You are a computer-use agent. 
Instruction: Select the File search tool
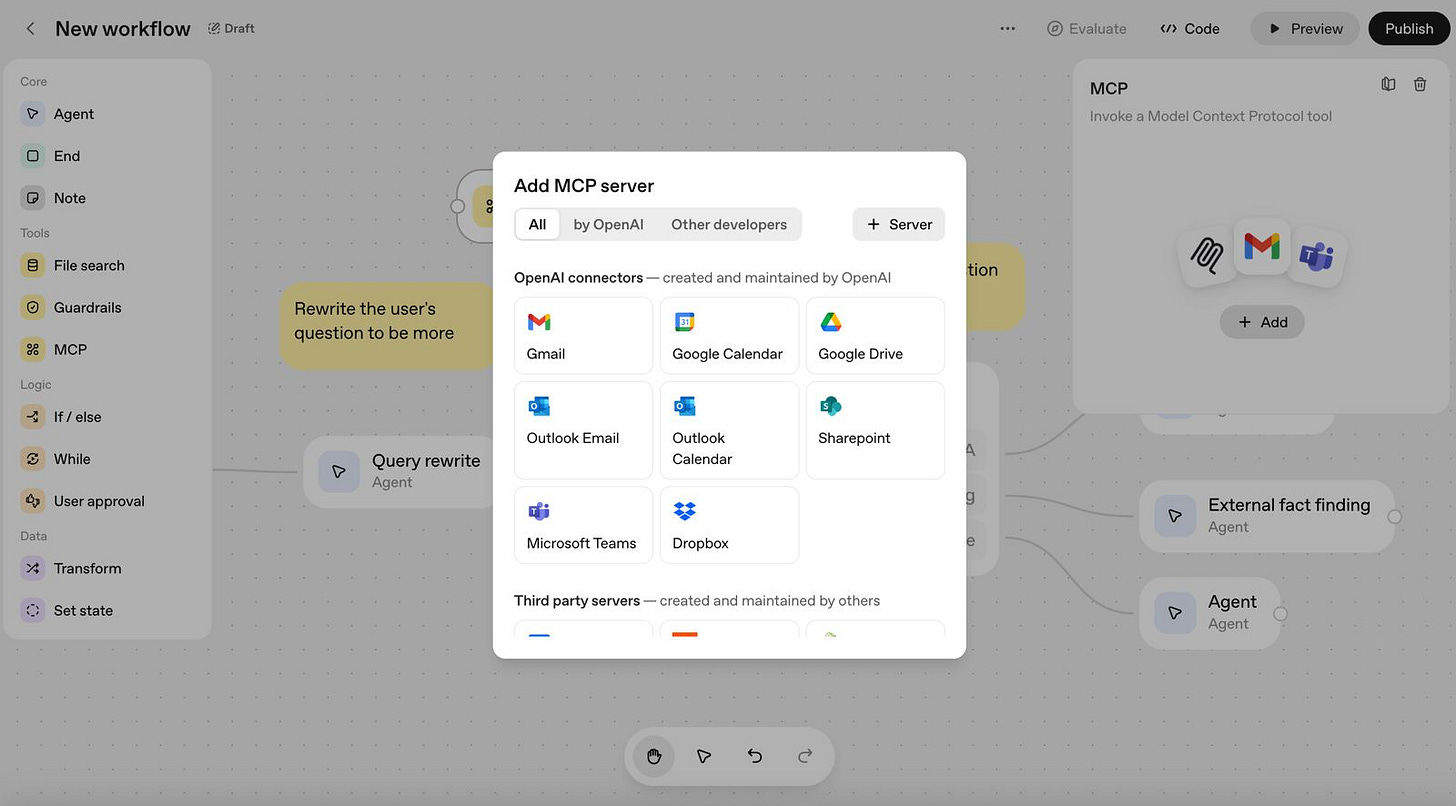tap(107, 265)
